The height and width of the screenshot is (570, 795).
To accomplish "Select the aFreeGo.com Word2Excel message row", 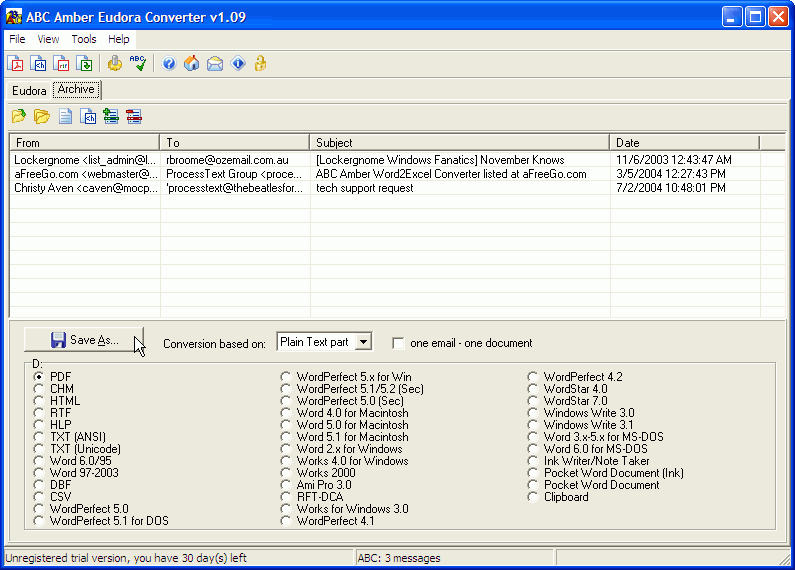I will click(x=397, y=174).
